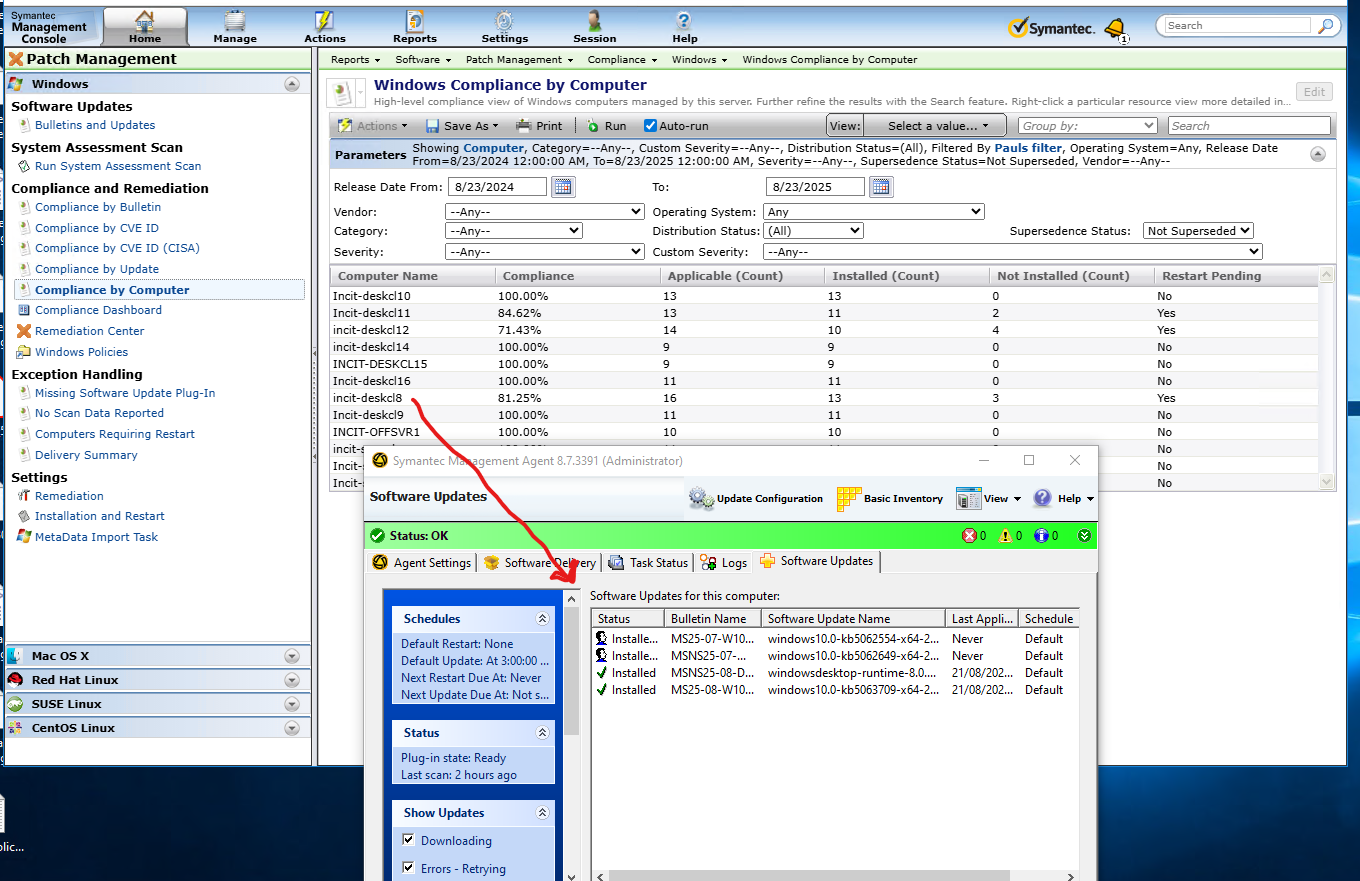Expand the SUSE Linux section

tap(292, 704)
